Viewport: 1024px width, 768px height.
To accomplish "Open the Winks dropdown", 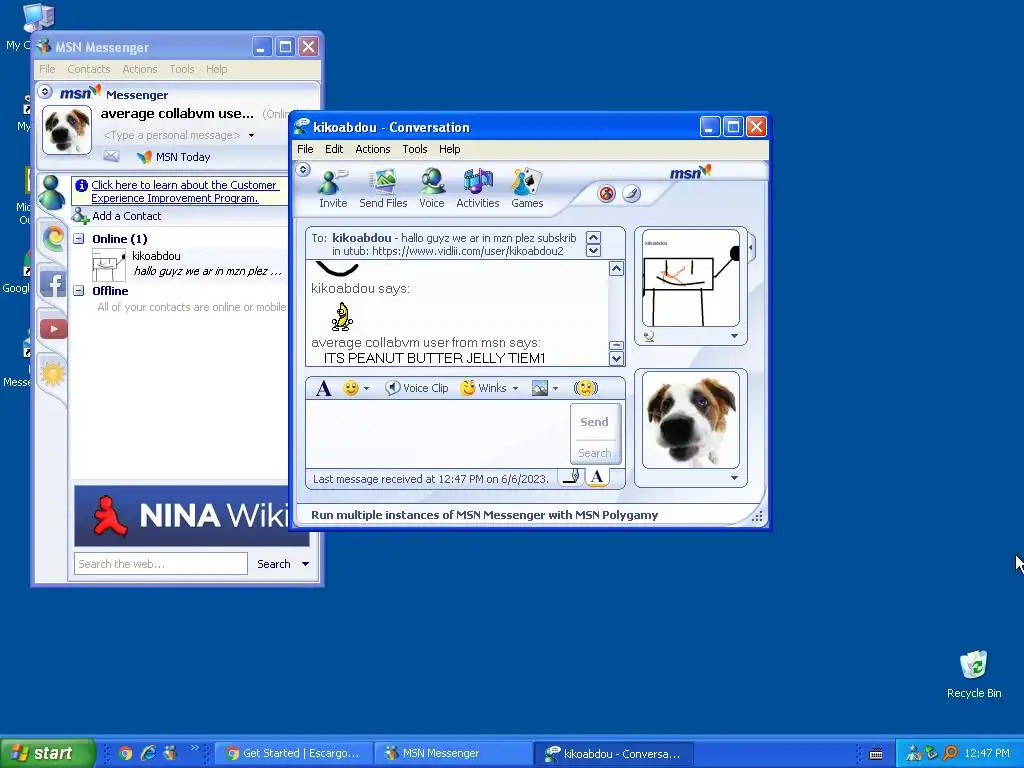I will coord(515,389).
